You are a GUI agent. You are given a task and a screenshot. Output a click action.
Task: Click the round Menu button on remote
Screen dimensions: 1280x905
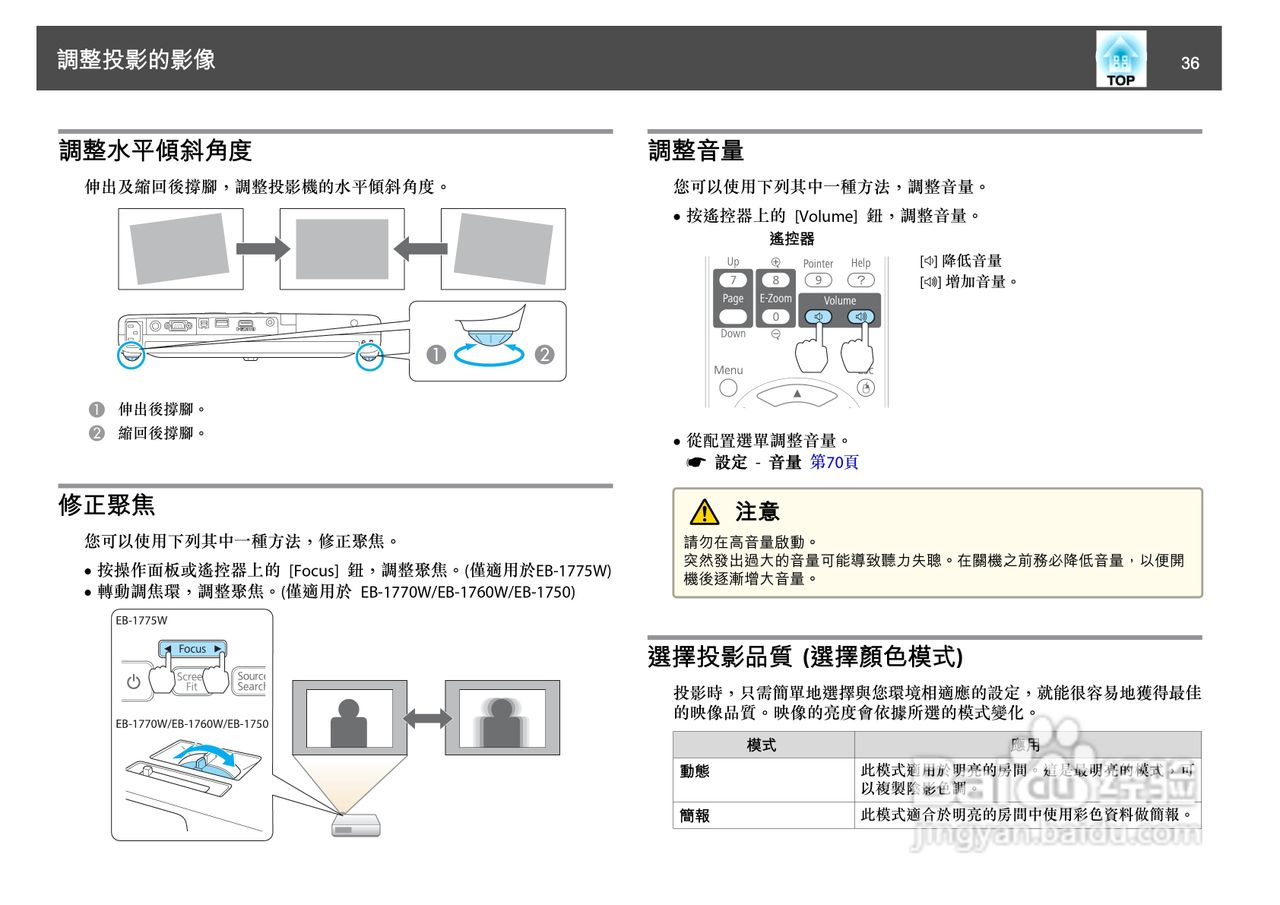[728, 387]
